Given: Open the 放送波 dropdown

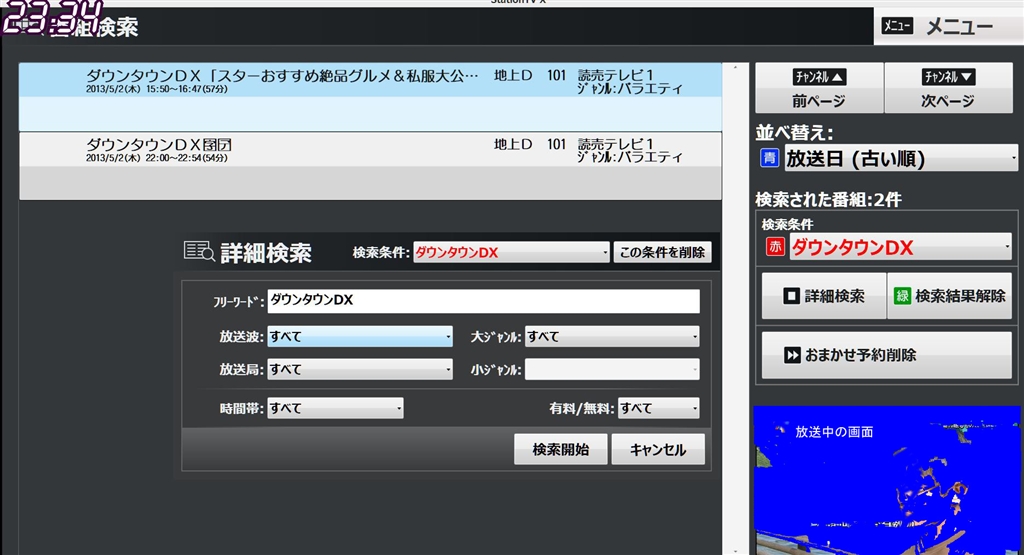Looking at the screenshot, I should [360, 336].
